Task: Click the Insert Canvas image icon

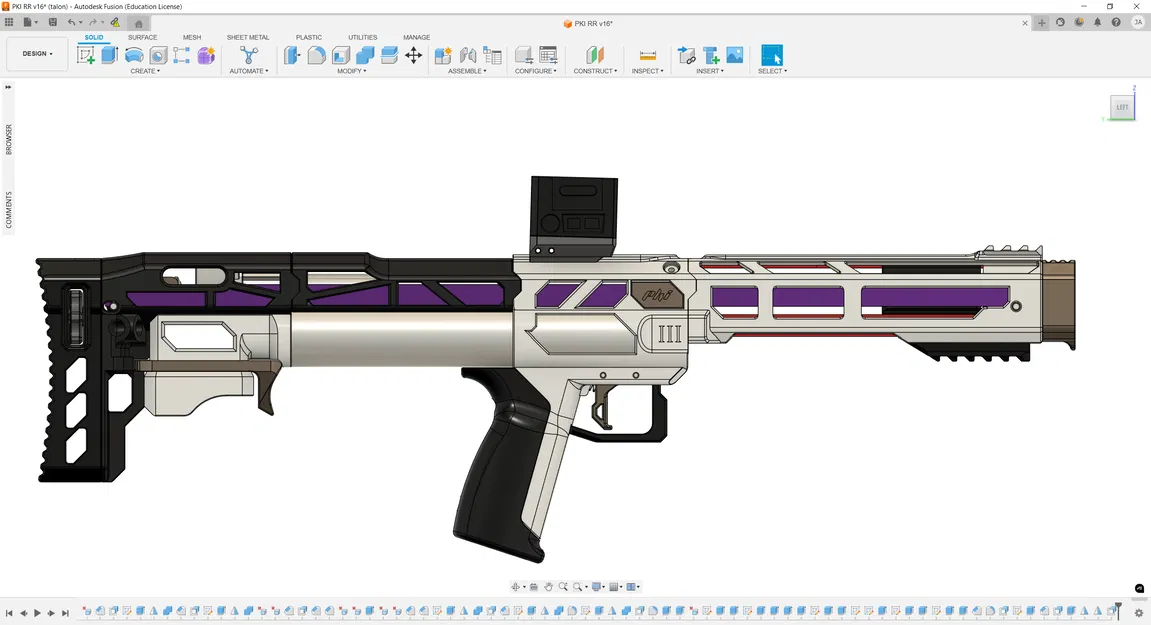Action: coord(735,55)
